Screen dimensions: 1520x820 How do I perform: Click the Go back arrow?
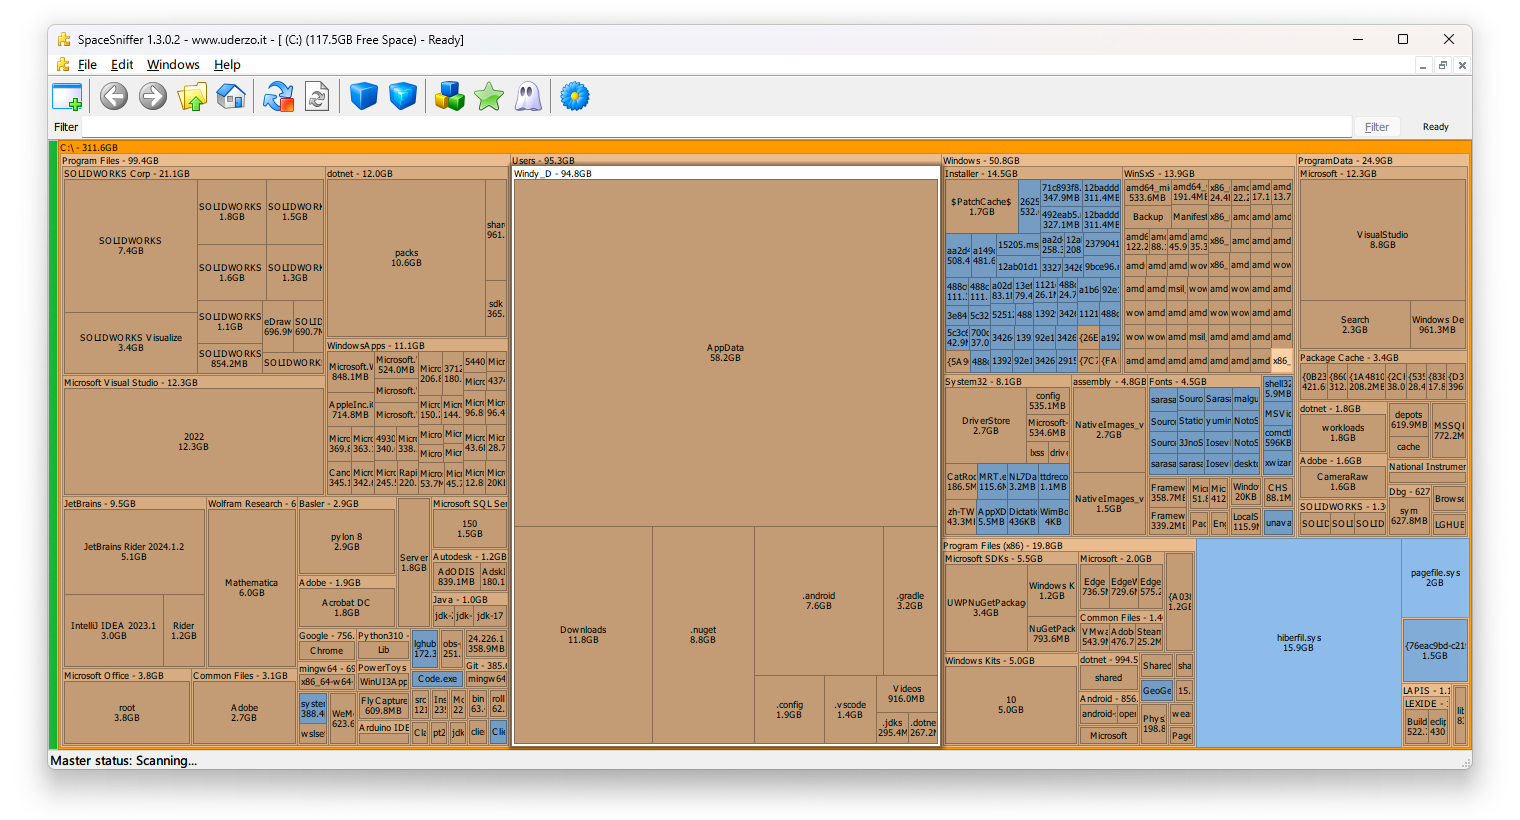pos(114,97)
